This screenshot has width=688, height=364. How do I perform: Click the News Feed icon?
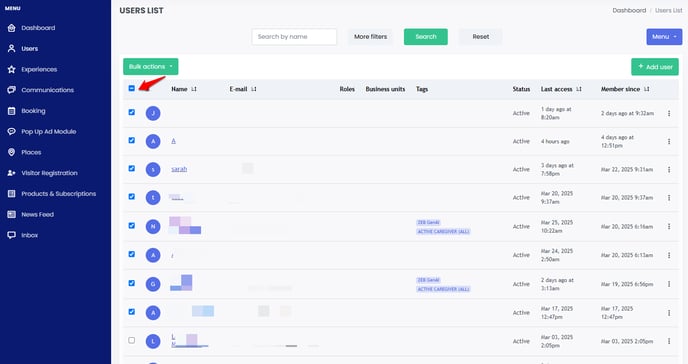(x=11, y=214)
